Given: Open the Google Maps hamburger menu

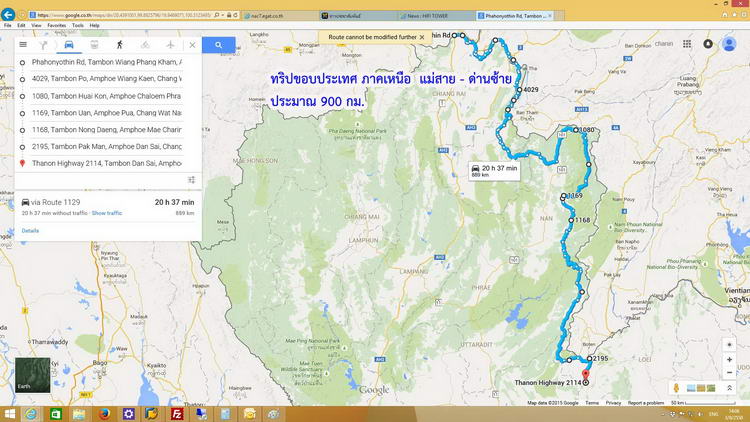Looking at the screenshot, I should click(23, 44).
